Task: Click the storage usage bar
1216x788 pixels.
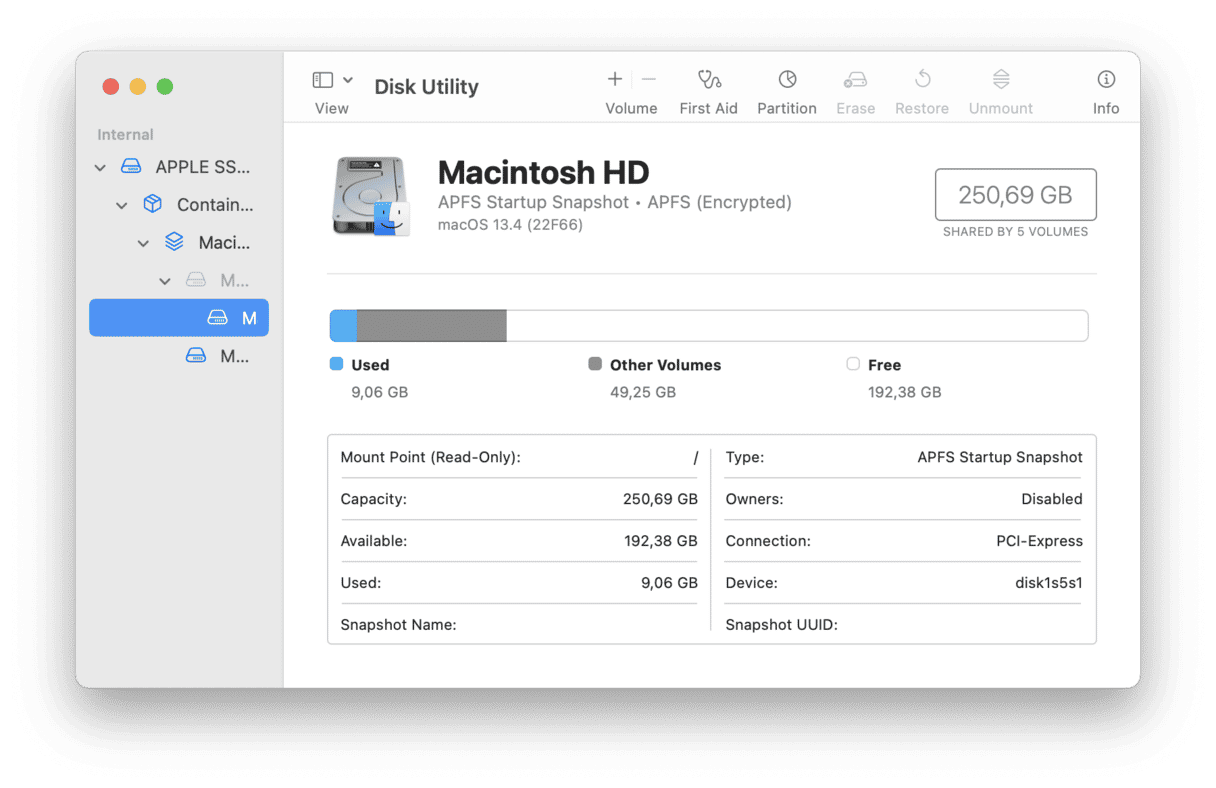Action: click(708, 325)
